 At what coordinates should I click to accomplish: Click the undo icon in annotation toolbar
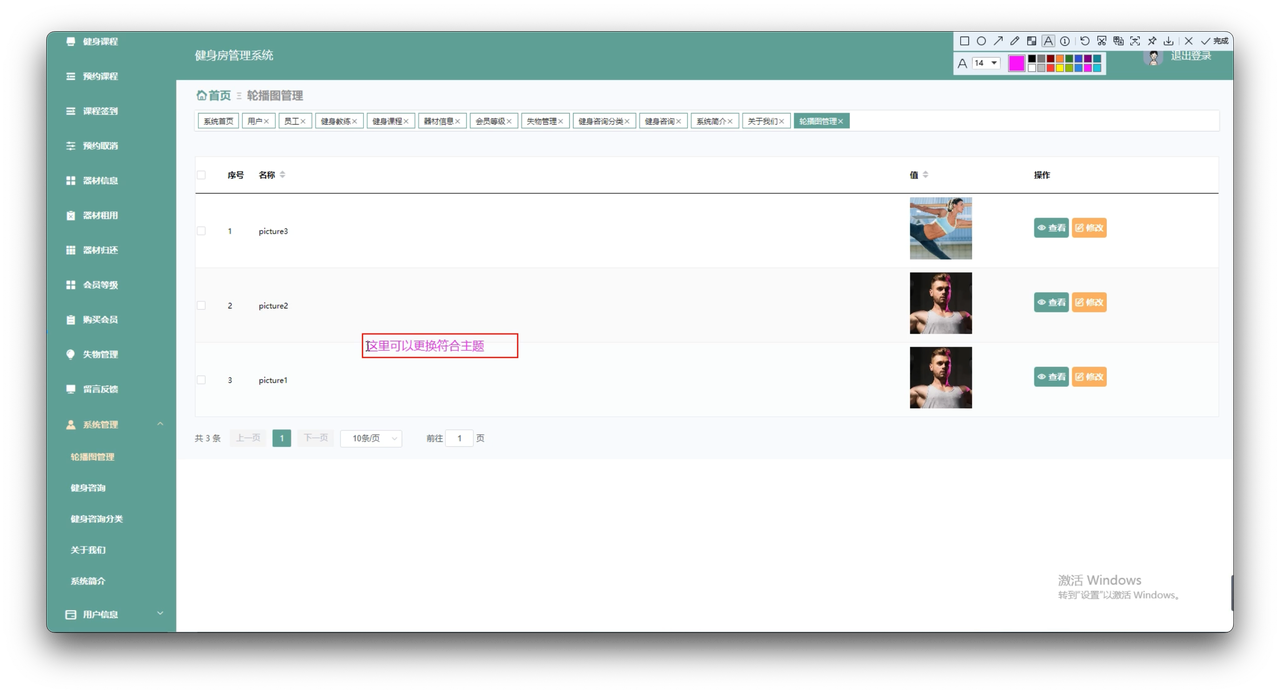click(1084, 41)
